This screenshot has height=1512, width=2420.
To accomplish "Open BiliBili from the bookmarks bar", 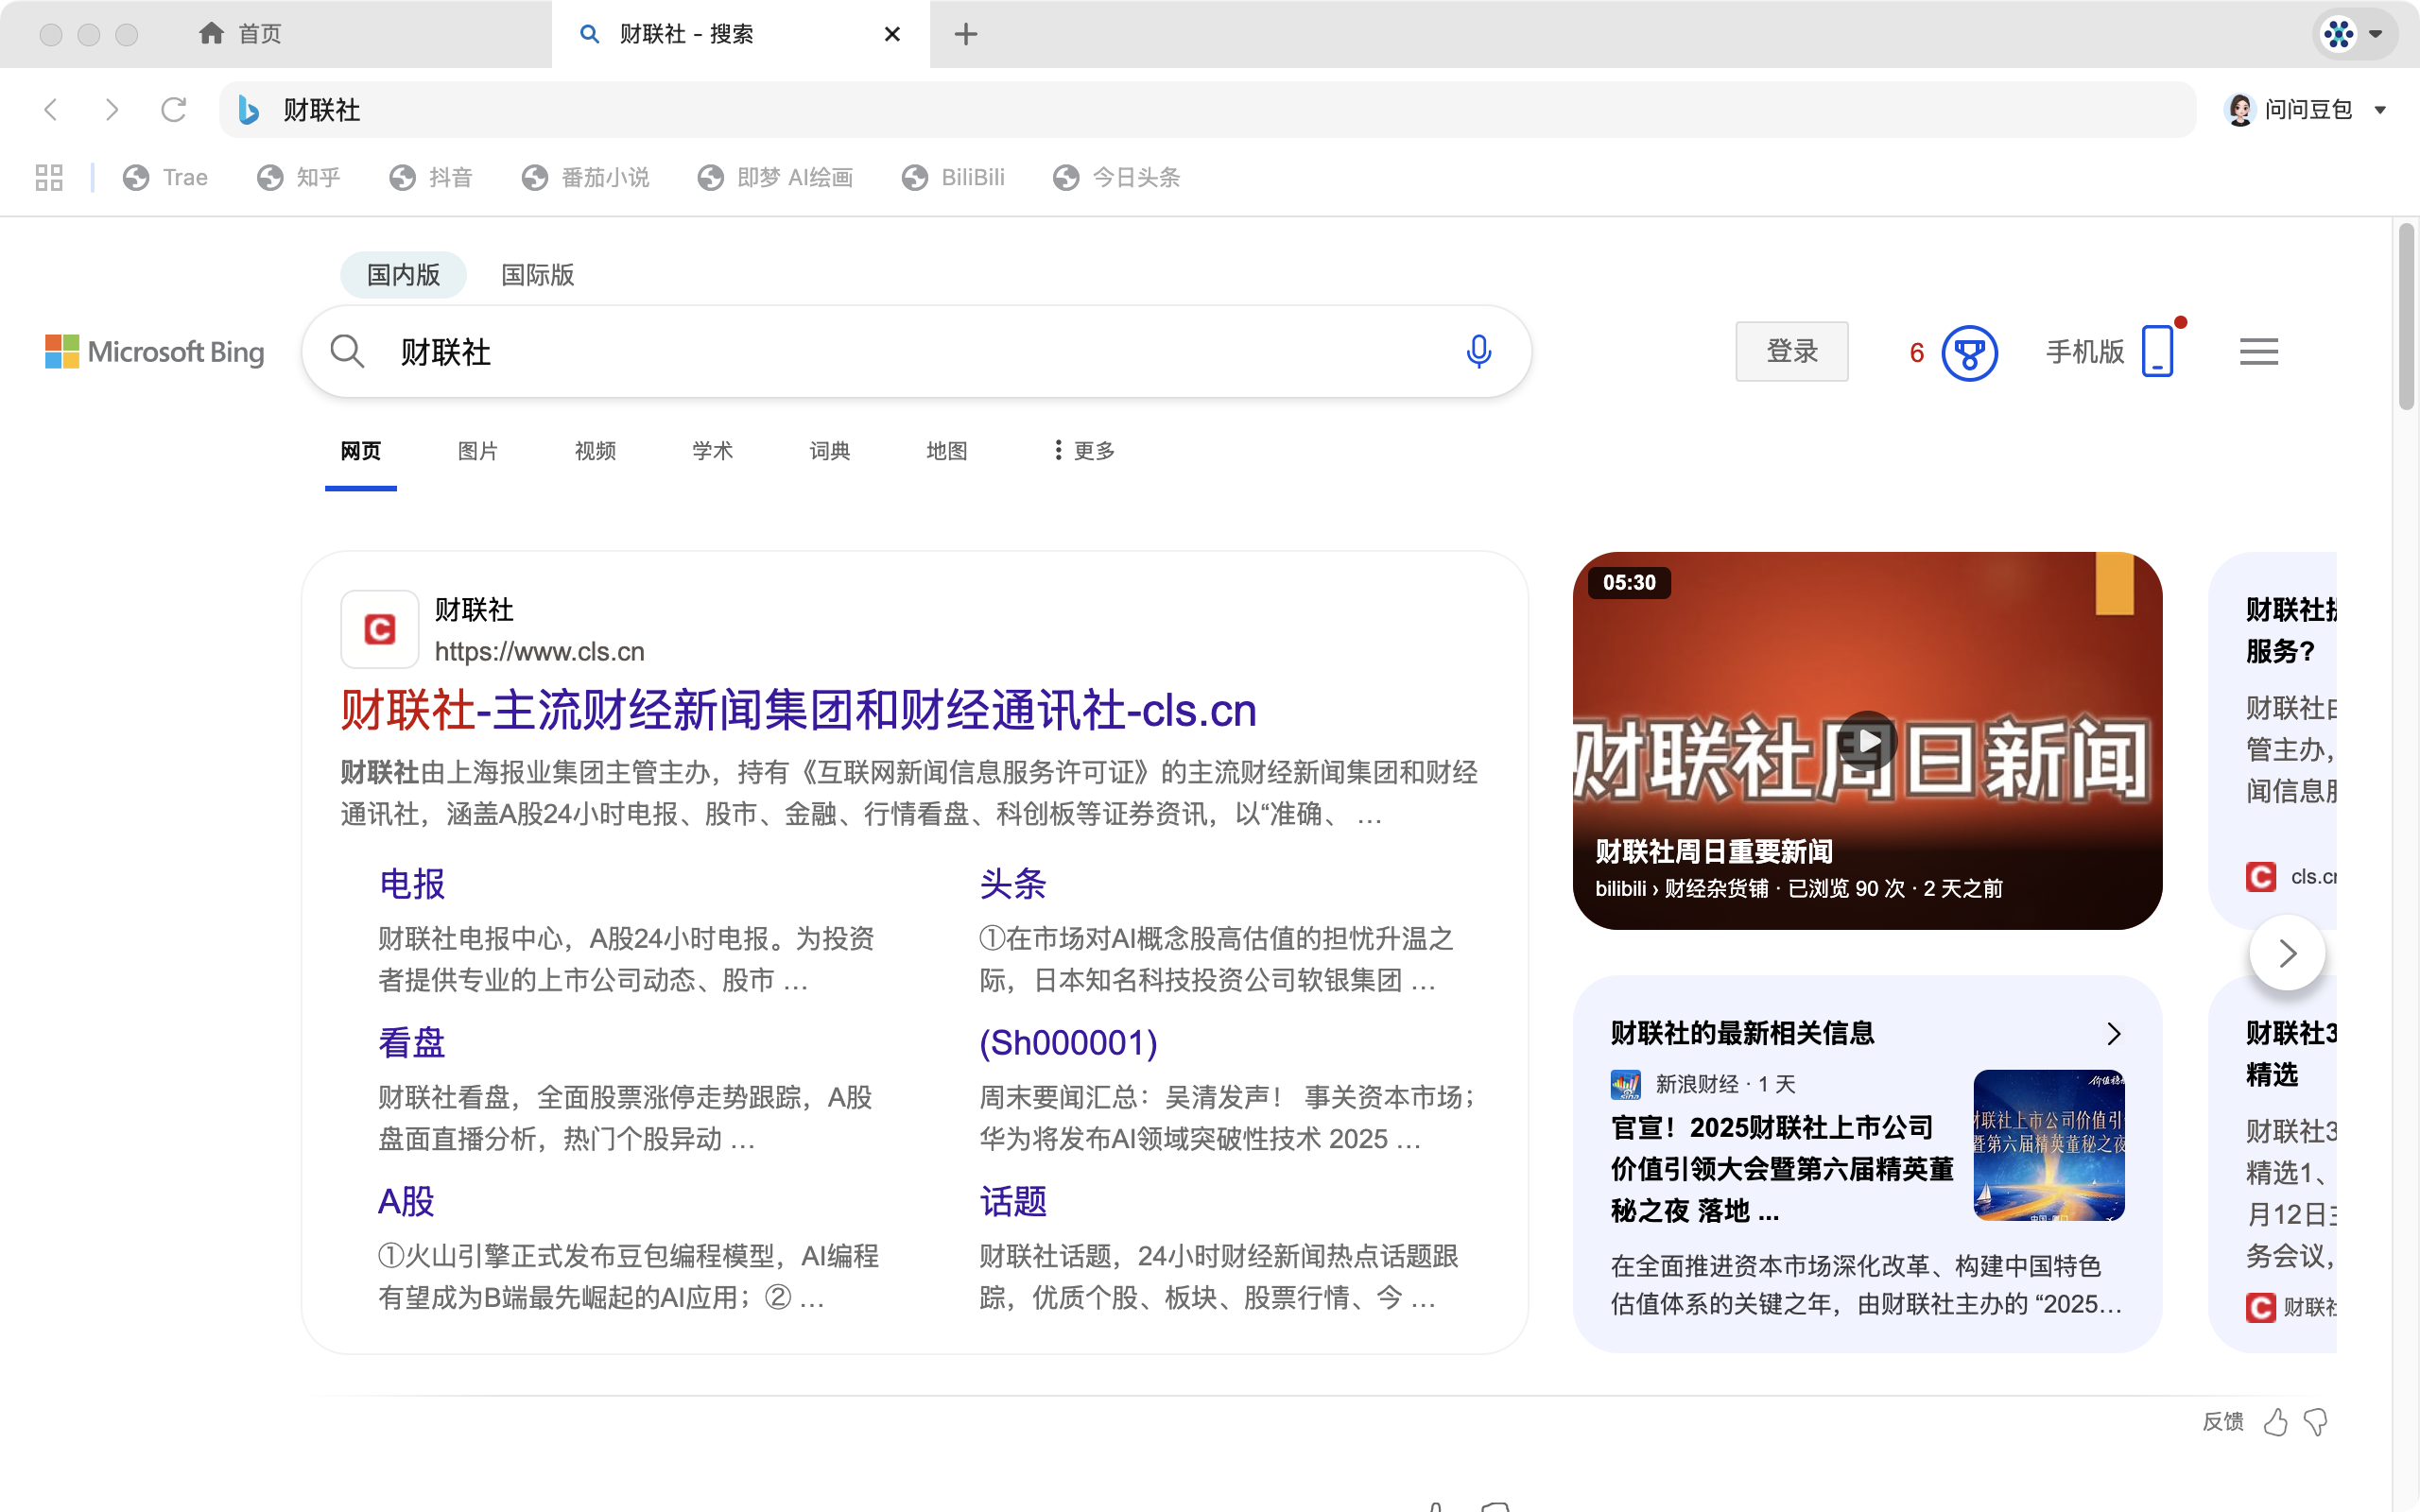I will (x=954, y=177).
